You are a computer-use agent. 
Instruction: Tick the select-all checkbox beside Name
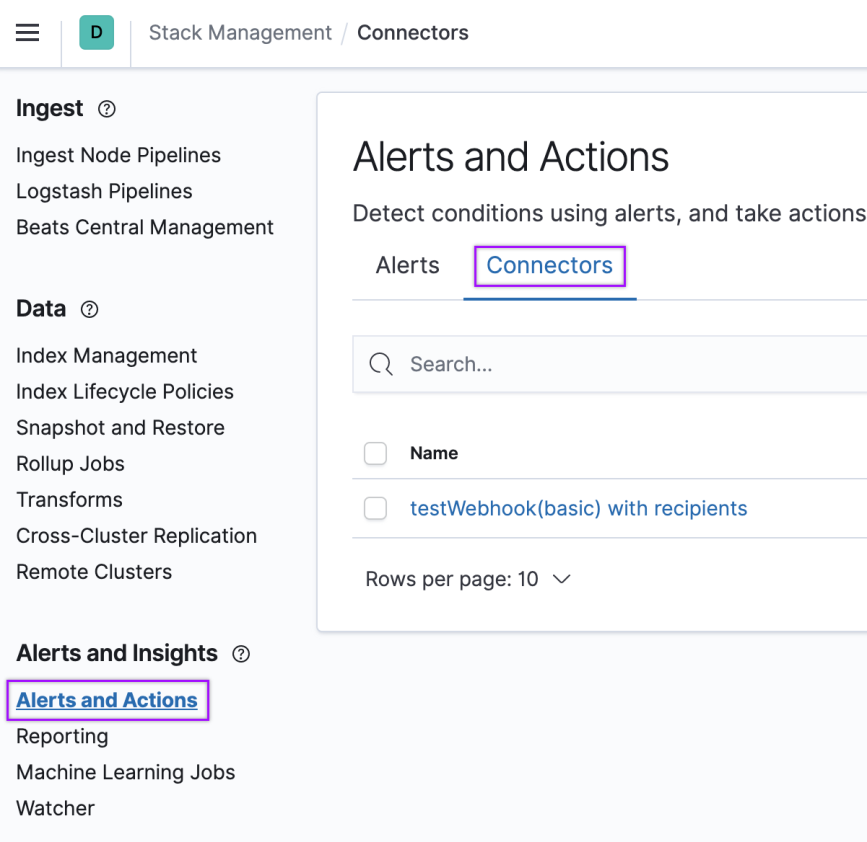(375, 453)
